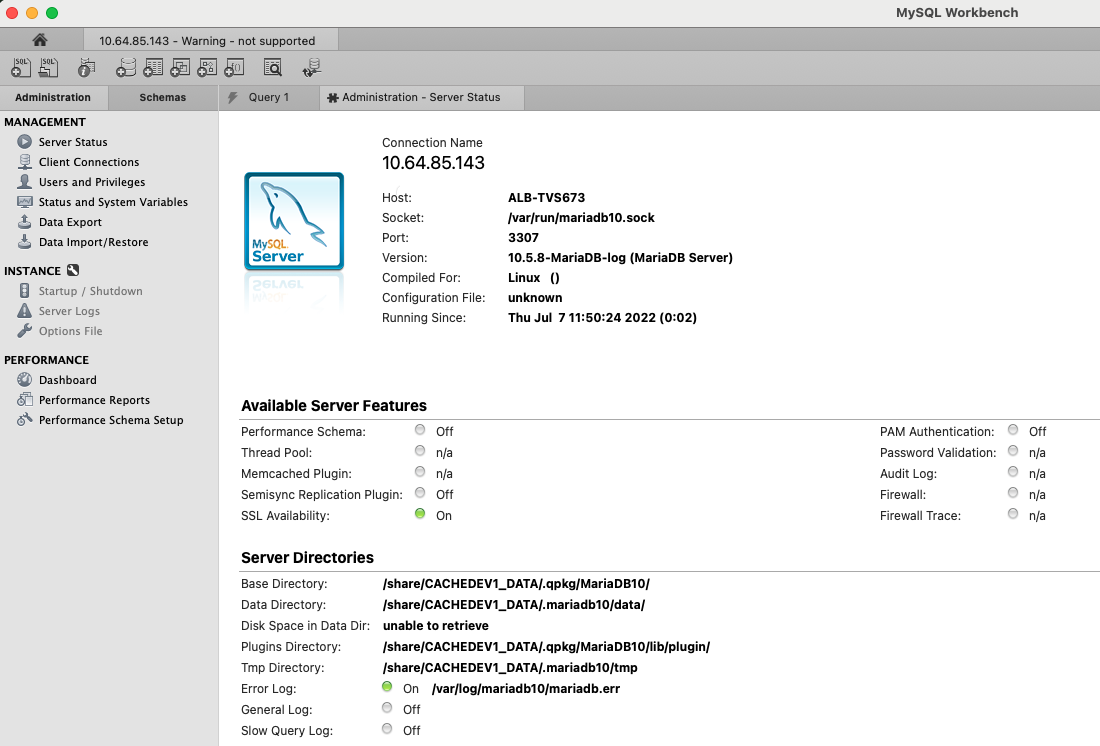Go to the Home screen tab

pyautogui.click(x=40, y=40)
